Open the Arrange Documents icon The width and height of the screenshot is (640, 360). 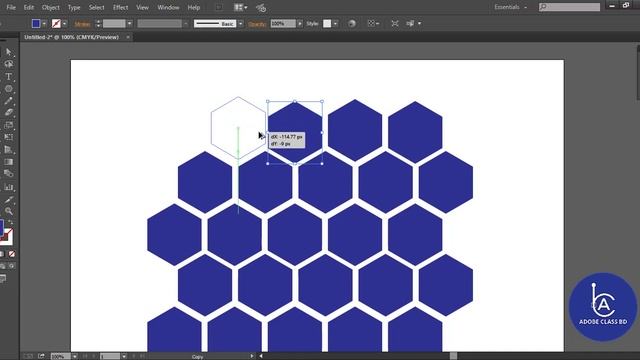click(x=240, y=7)
